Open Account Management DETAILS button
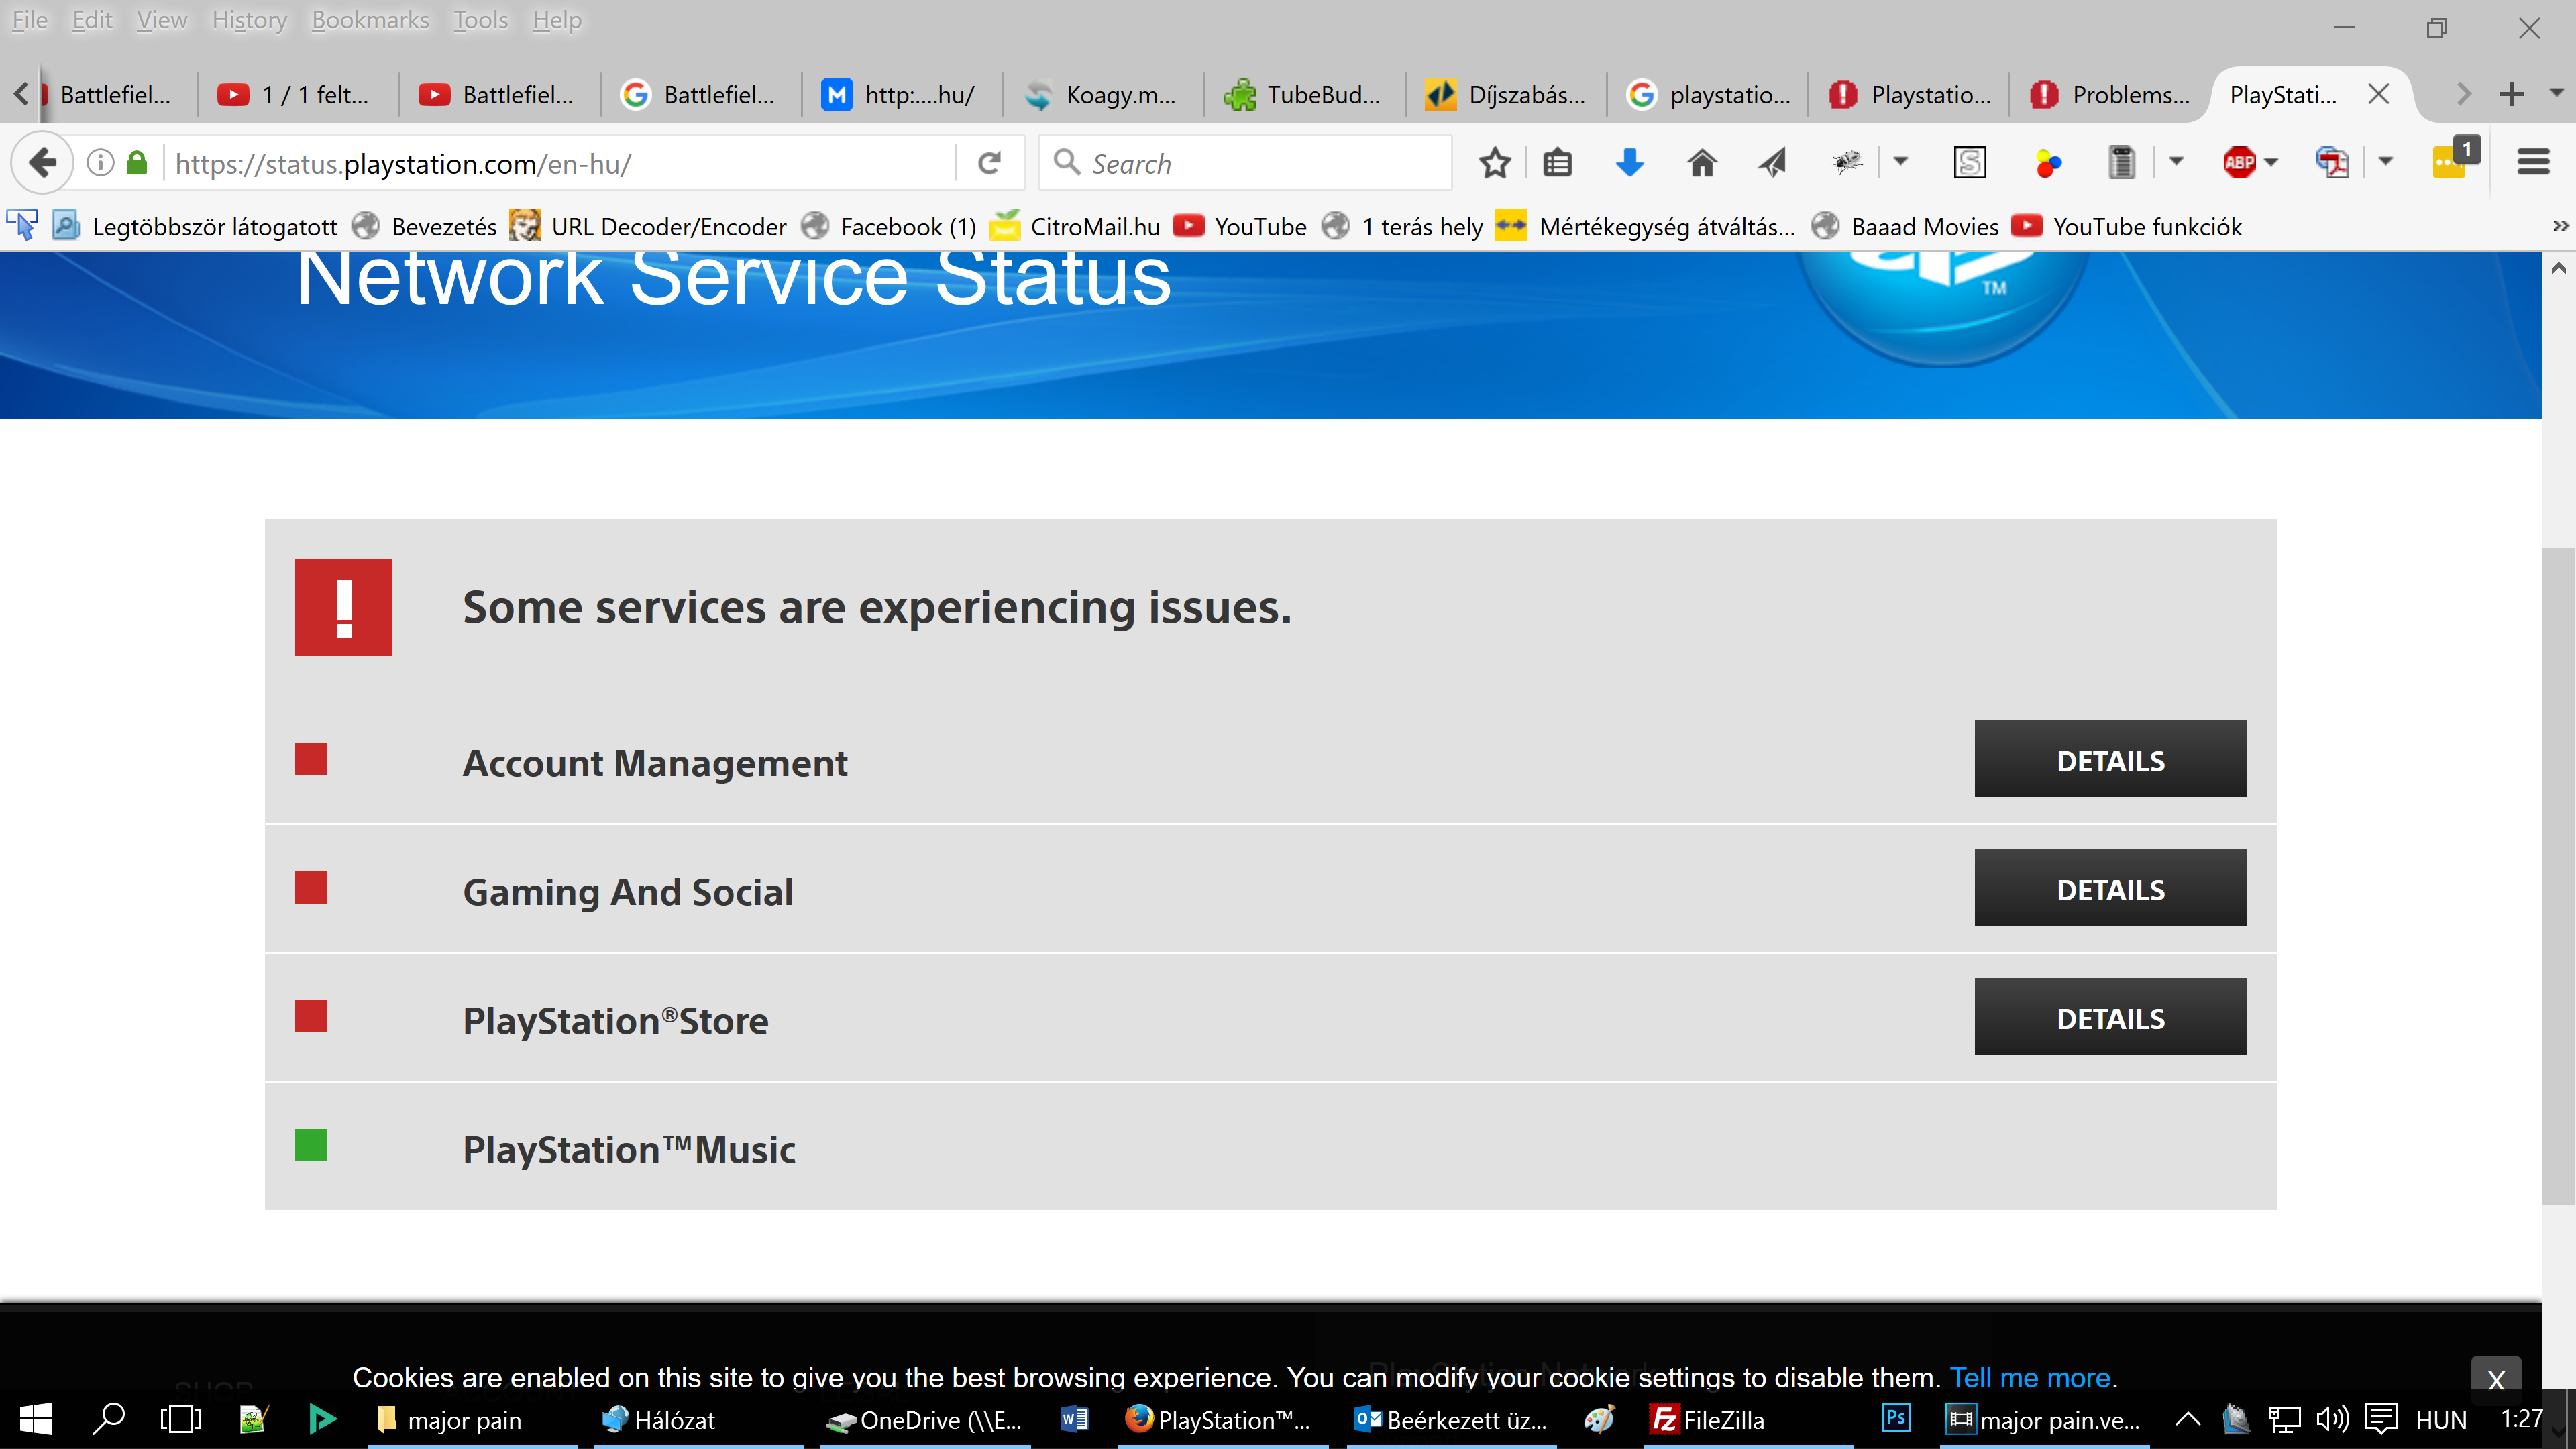The width and height of the screenshot is (2576, 1449). click(x=2110, y=759)
